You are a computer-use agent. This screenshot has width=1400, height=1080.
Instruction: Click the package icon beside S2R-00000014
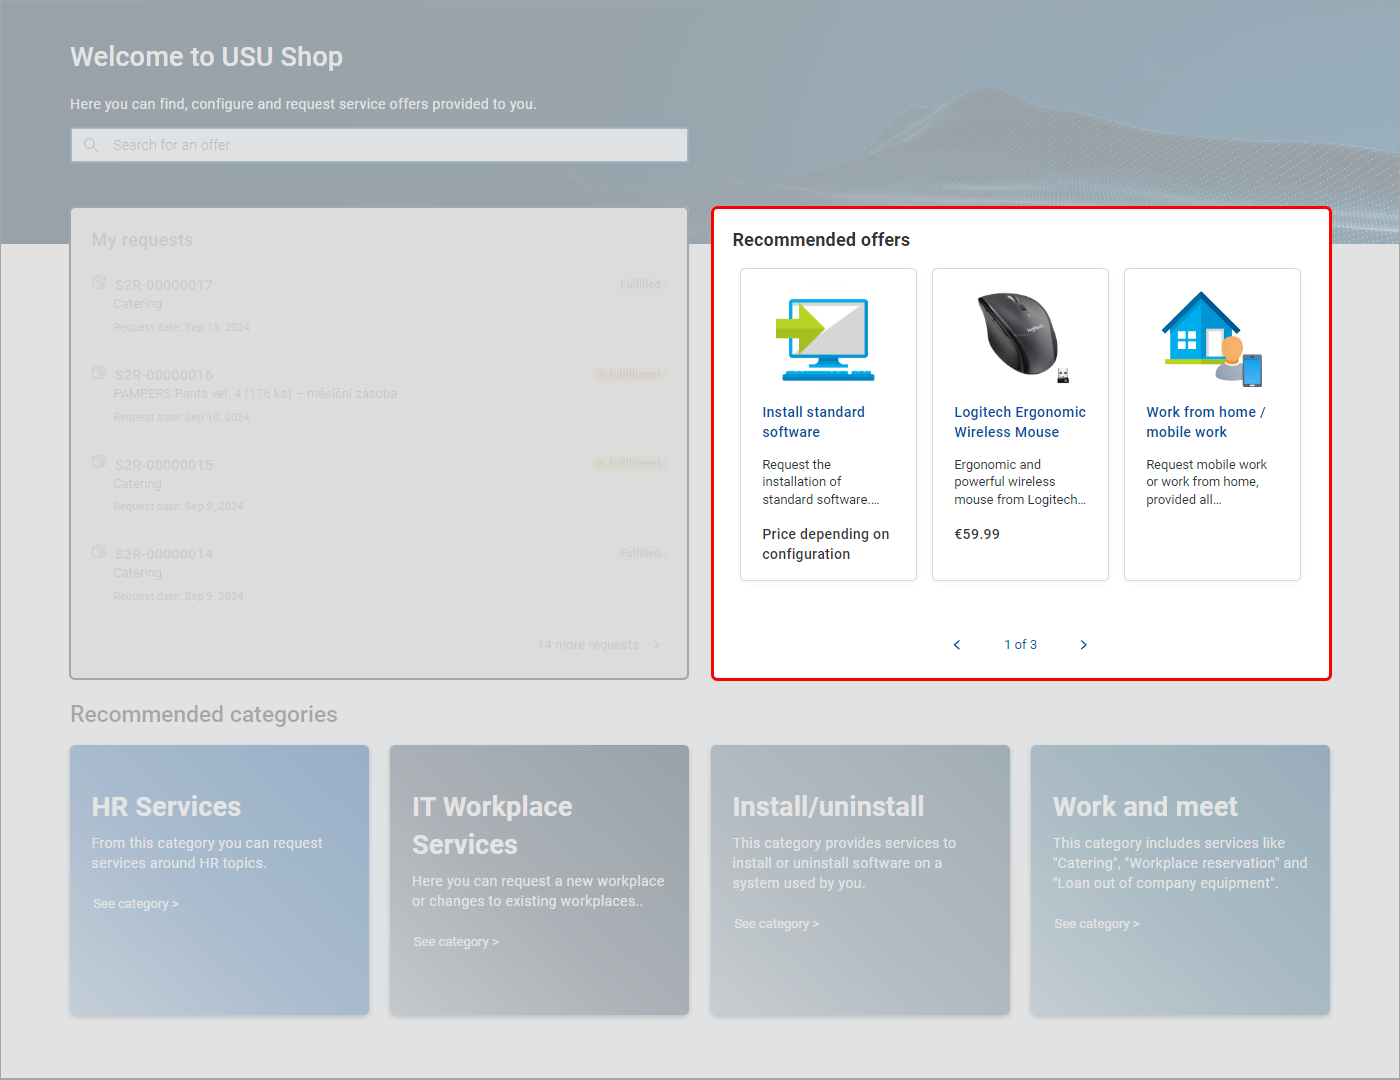pos(99,552)
